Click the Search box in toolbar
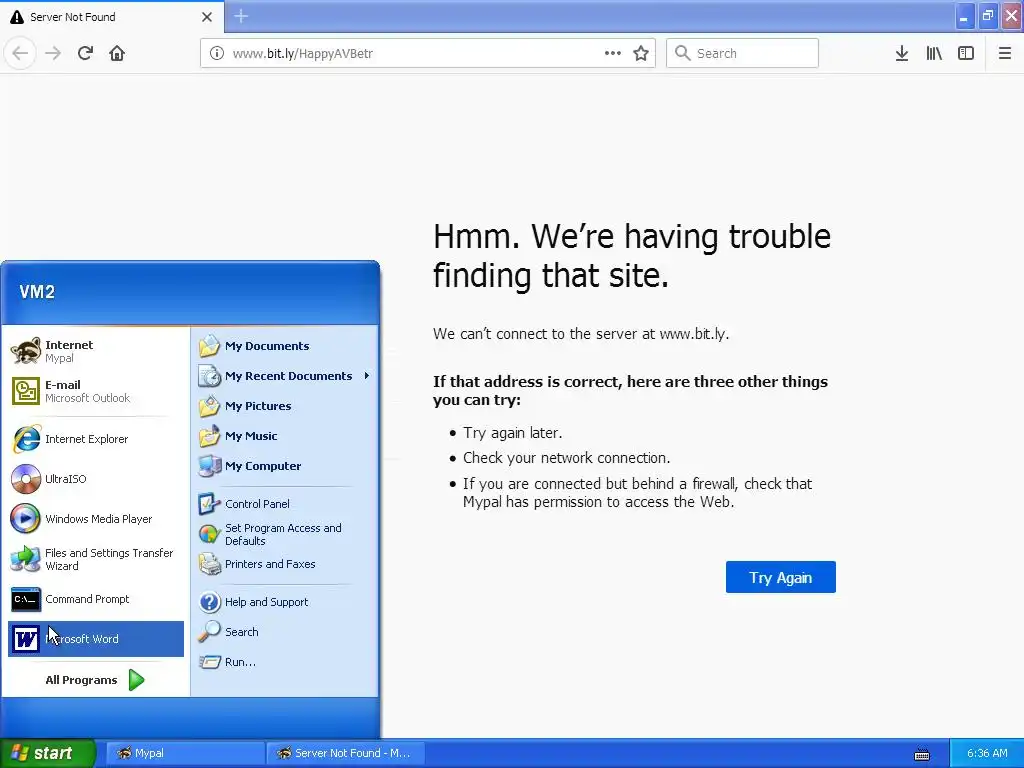The height and width of the screenshot is (768, 1024). coord(743,53)
